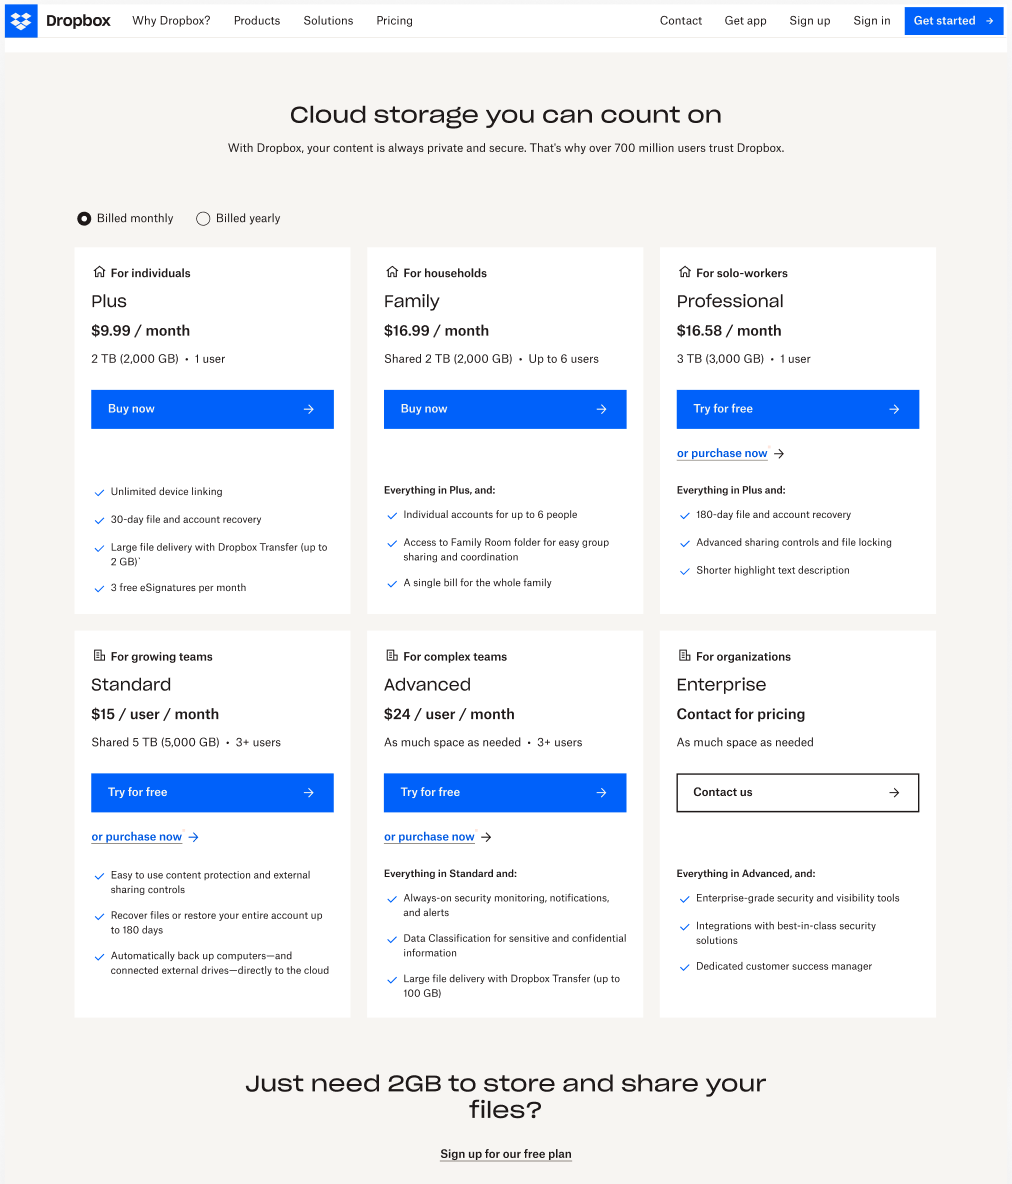The height and width of the screenshot is (1184, 1012).
Task: Click the house icon beside For households
Action: tap(392, 272)
